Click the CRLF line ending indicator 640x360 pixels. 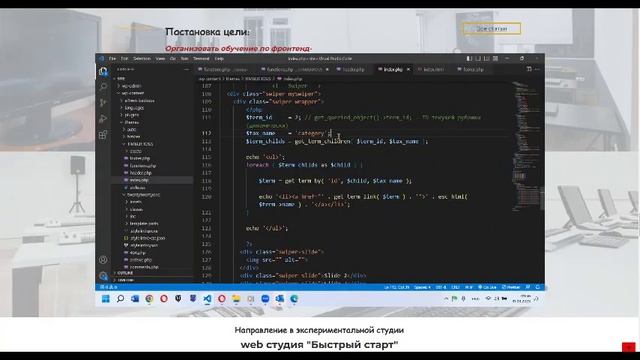click(x=455, y=287)
